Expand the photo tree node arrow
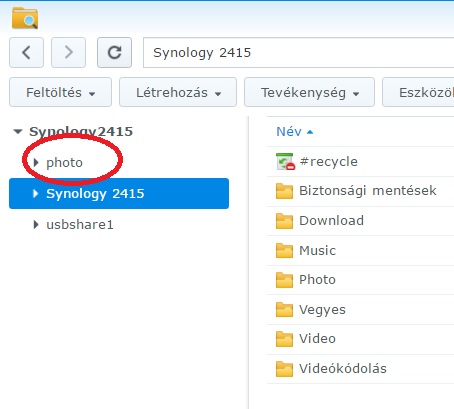 [36, 162]
